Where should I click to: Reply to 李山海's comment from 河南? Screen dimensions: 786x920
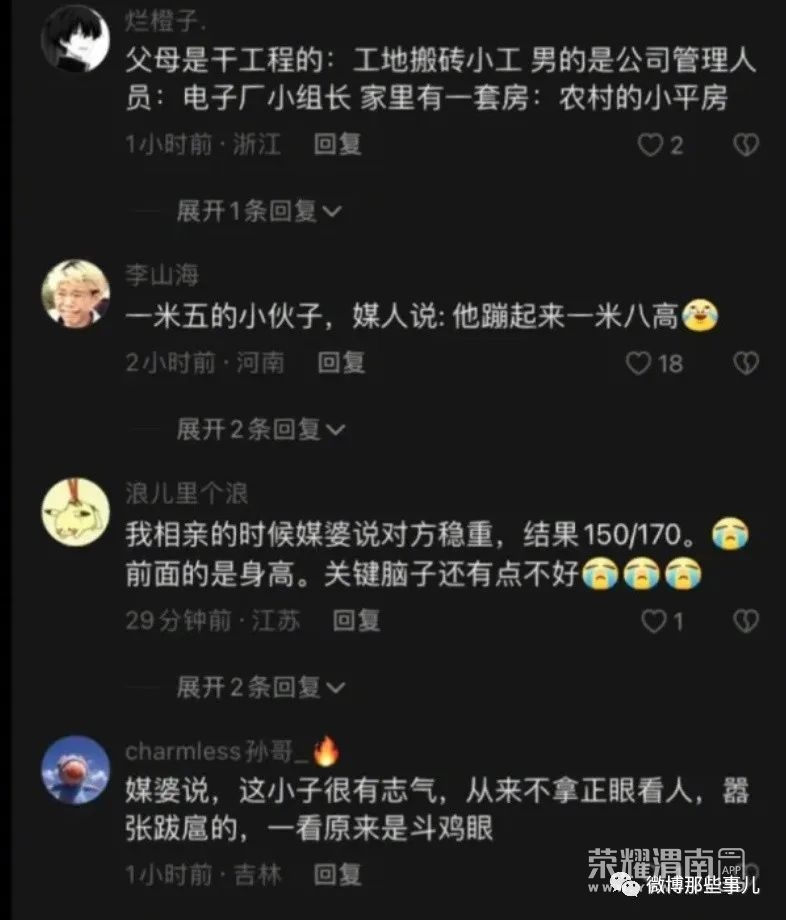pos(341,363)
